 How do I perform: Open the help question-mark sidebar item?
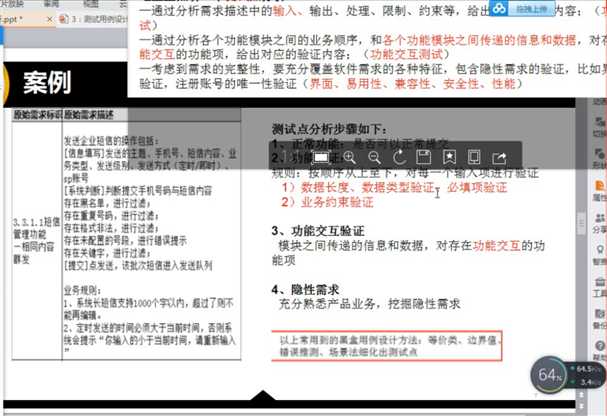click(x=600, y=351)
